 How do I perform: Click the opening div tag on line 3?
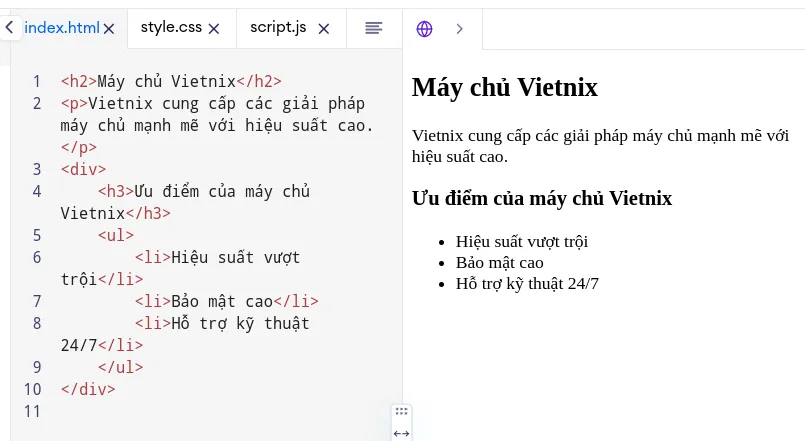[x=83, y=169]
